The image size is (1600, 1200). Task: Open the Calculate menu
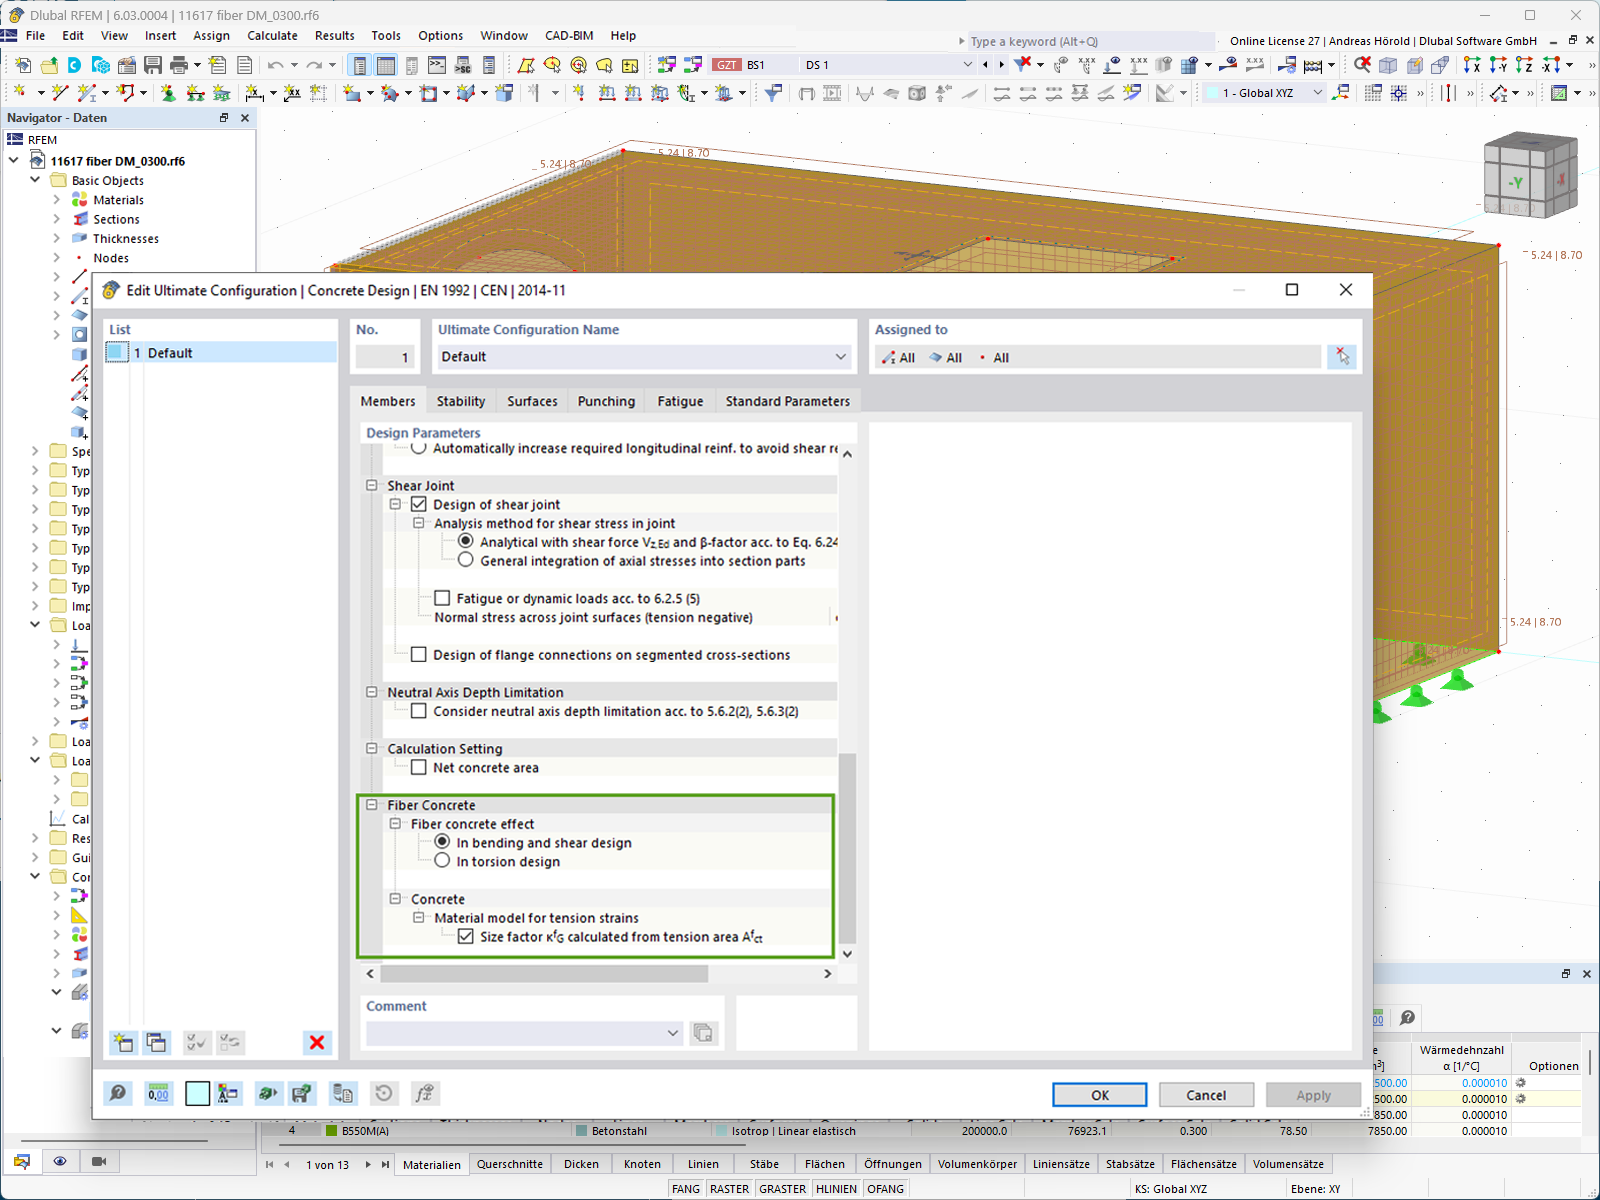click(x=272, y=35)
